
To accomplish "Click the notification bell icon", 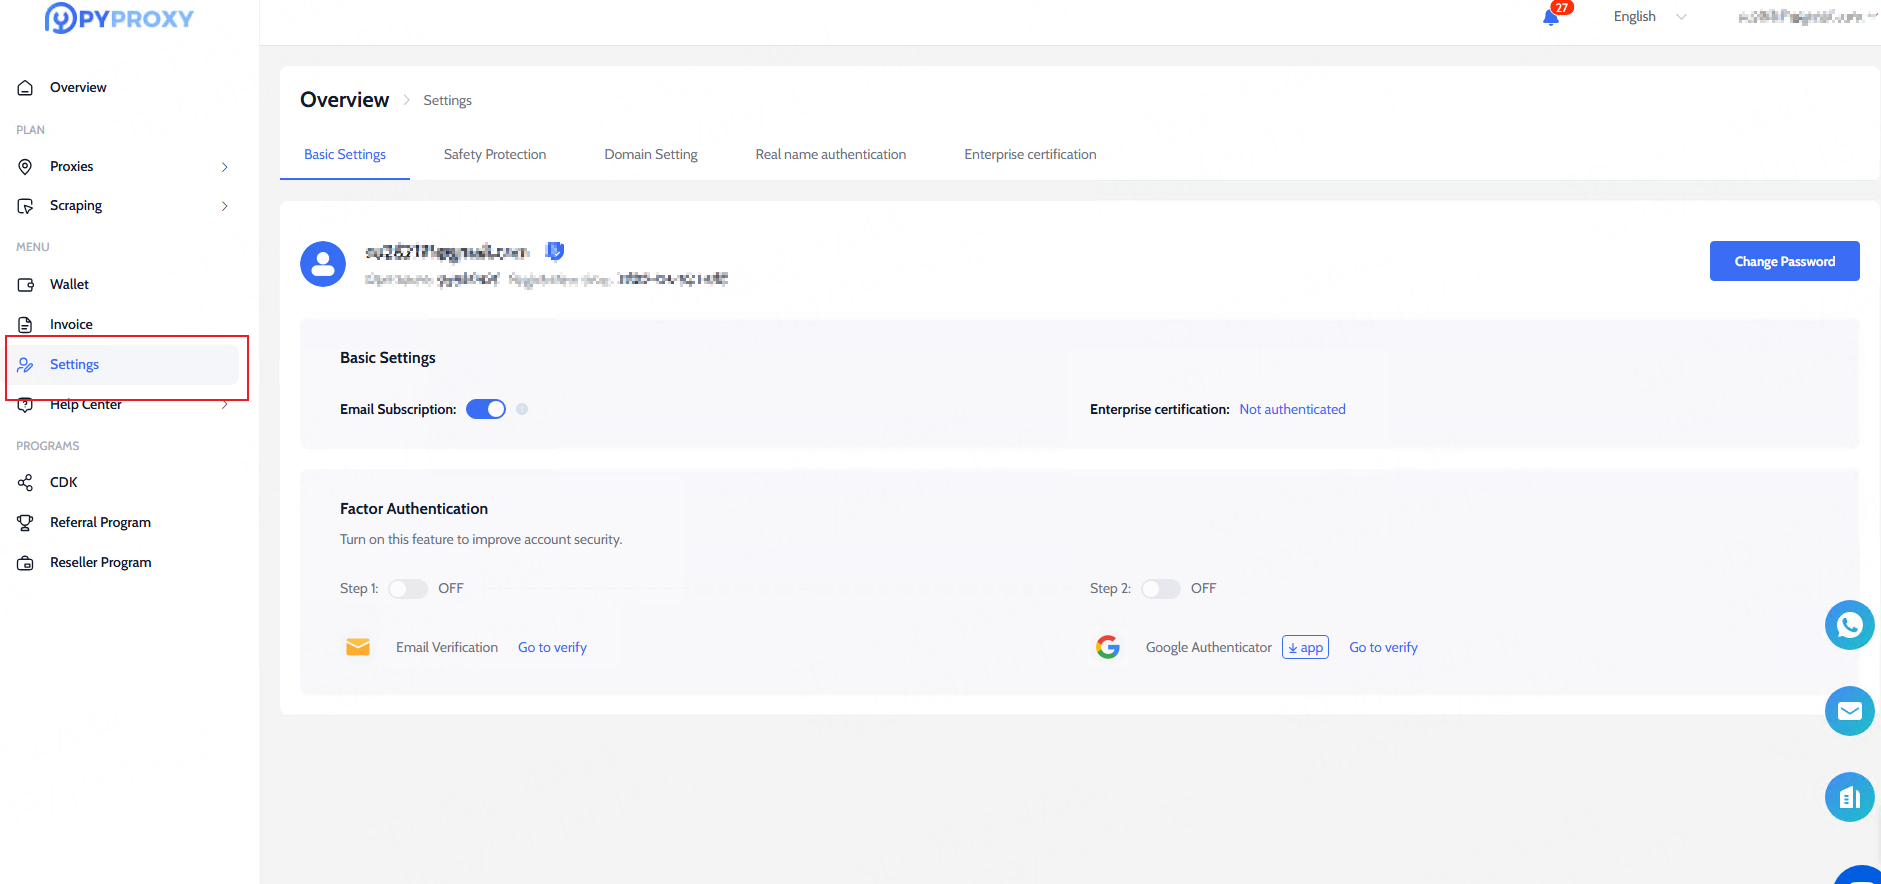I will click(x=1551, y=17).
